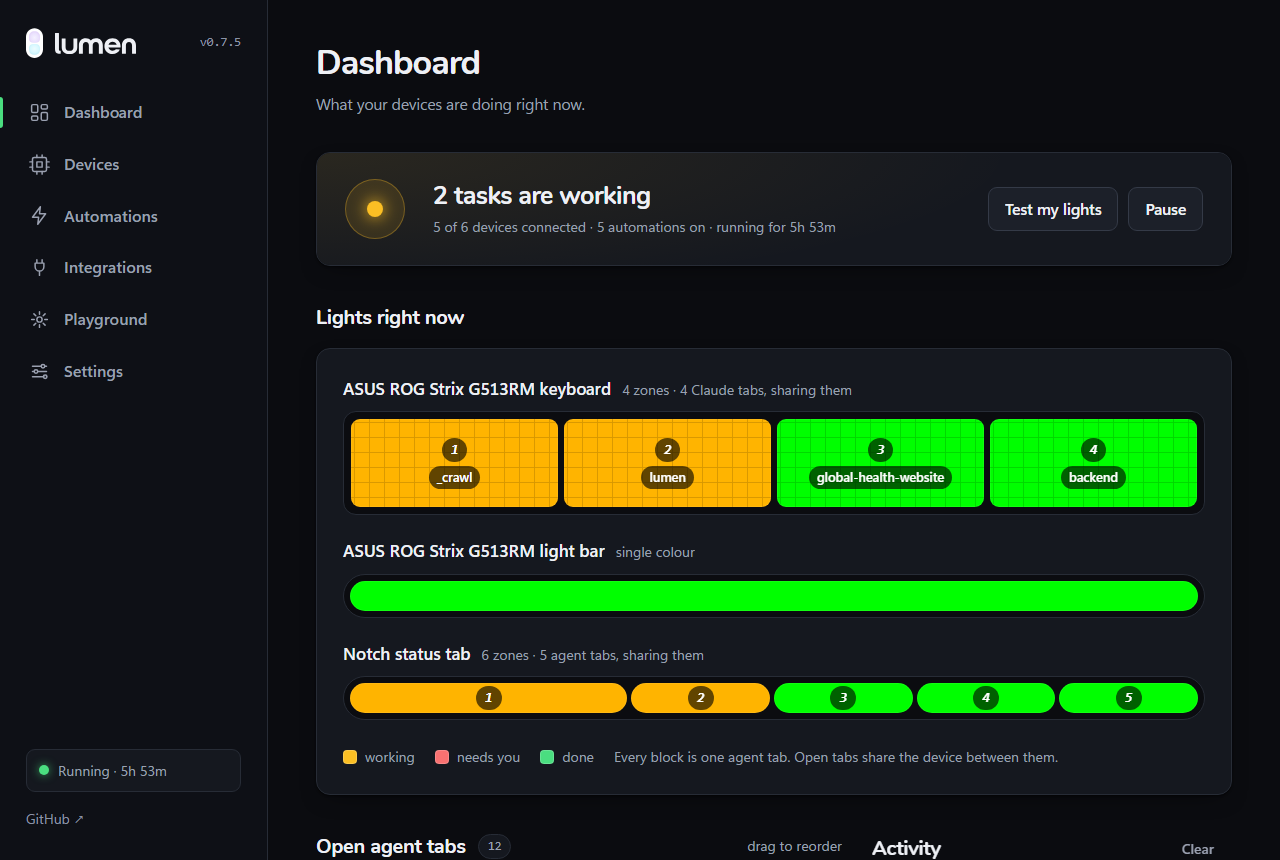Image resolution: width=1280 pixels, height=860 pixels.
Task: Select Notch status tab zone 5
Action: [1128, 698]
